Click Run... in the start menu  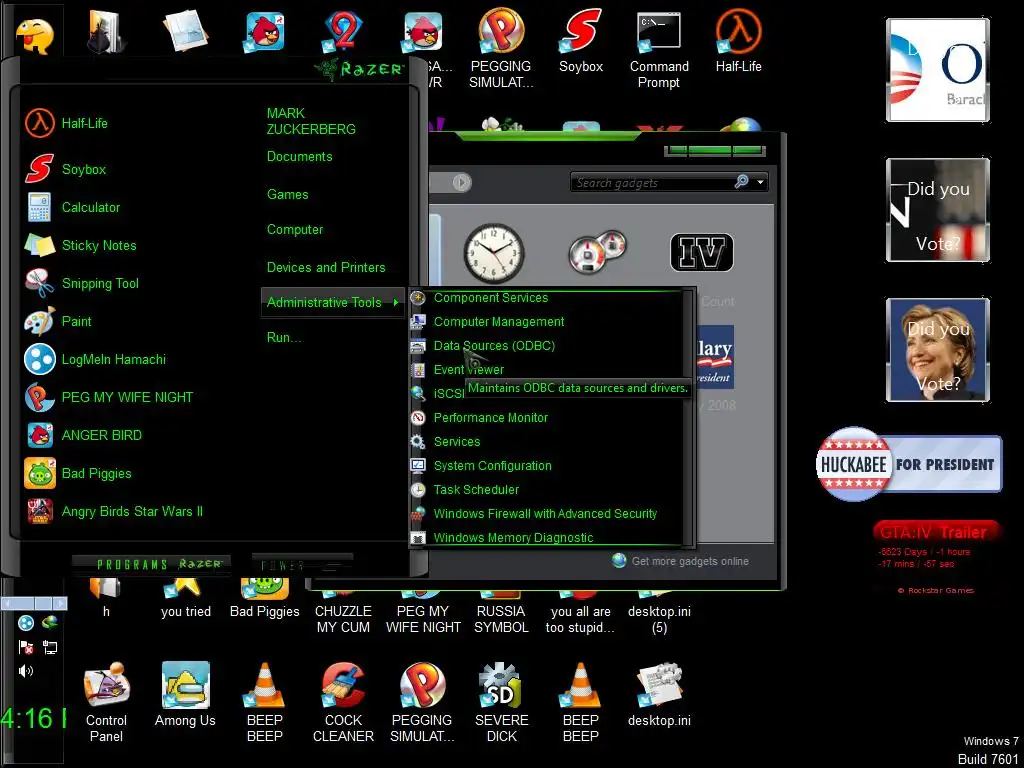click(283, 338)
